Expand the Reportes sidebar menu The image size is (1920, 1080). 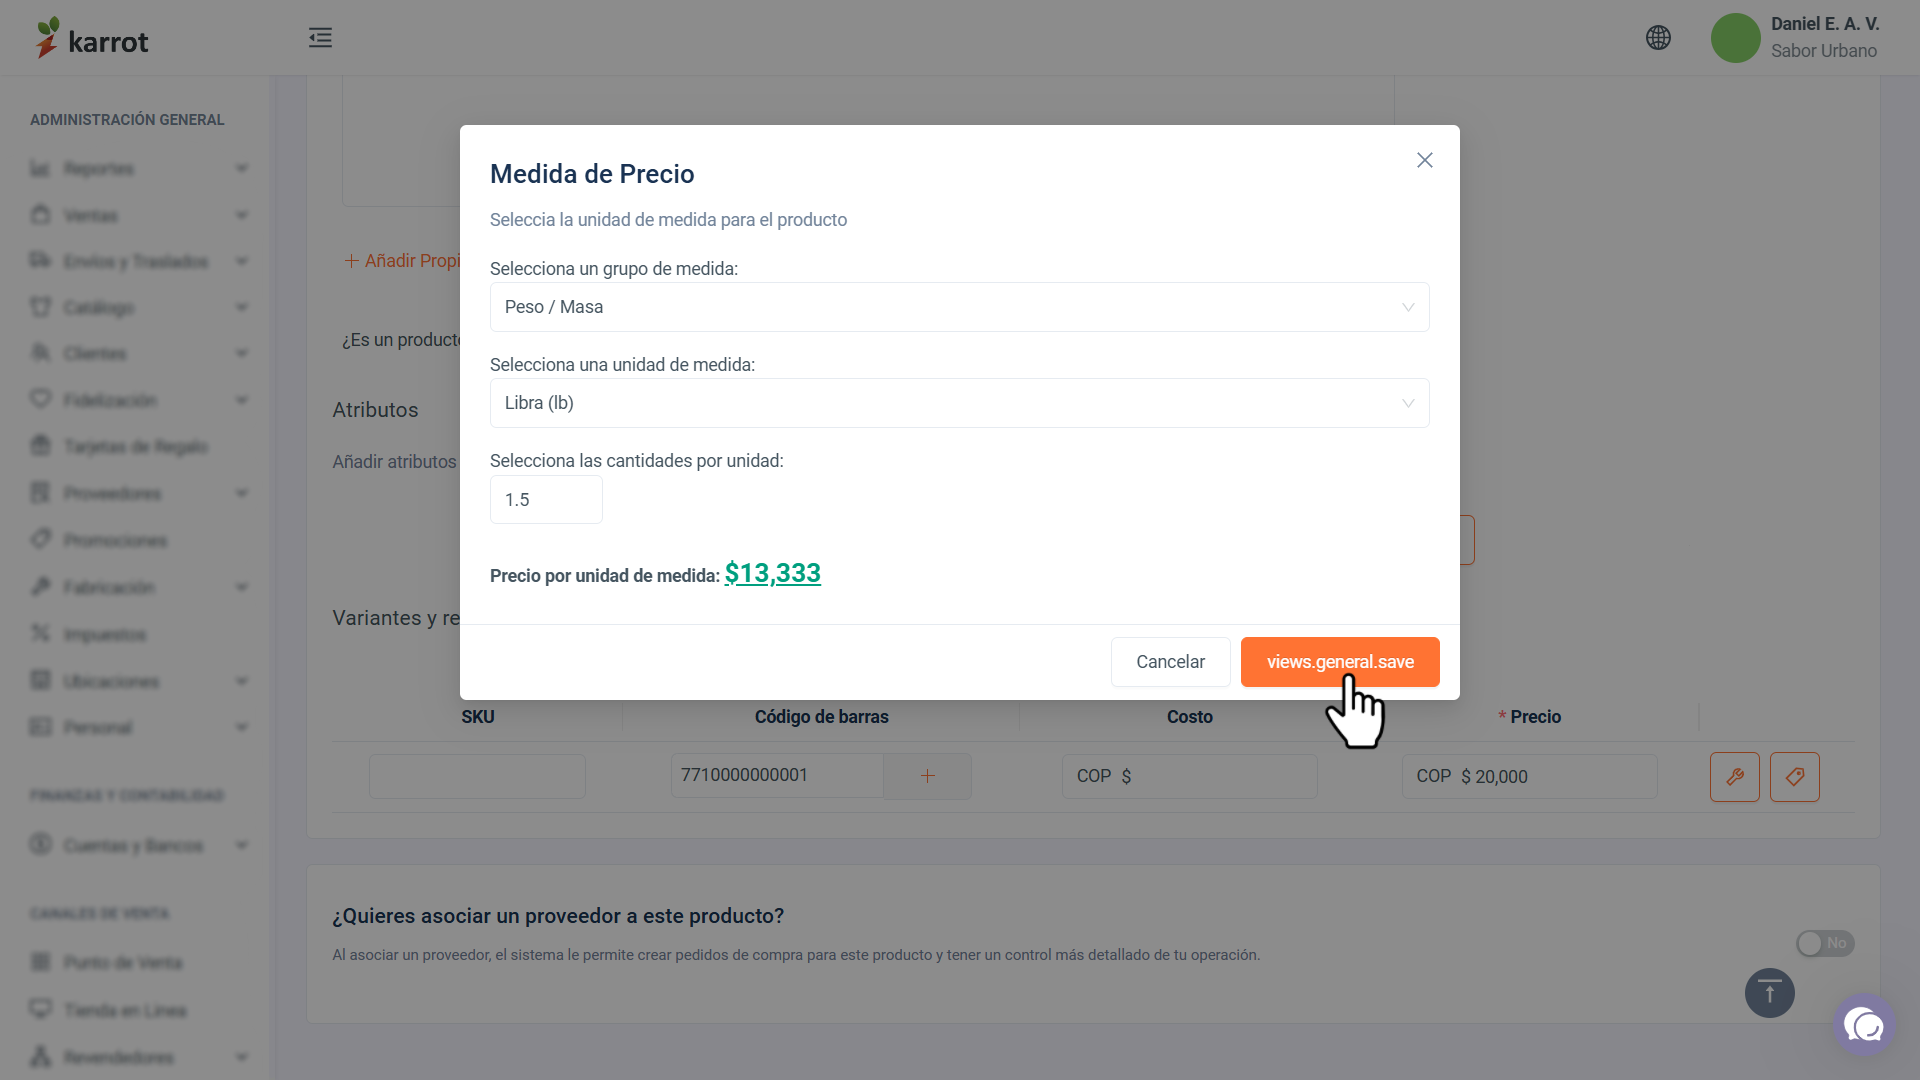pos(139,168)
